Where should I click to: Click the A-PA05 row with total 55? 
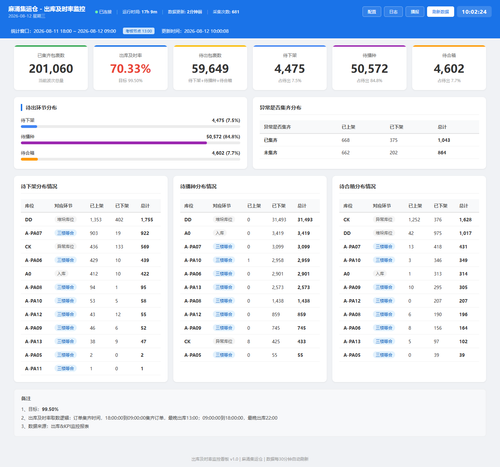tap(250, 355)
